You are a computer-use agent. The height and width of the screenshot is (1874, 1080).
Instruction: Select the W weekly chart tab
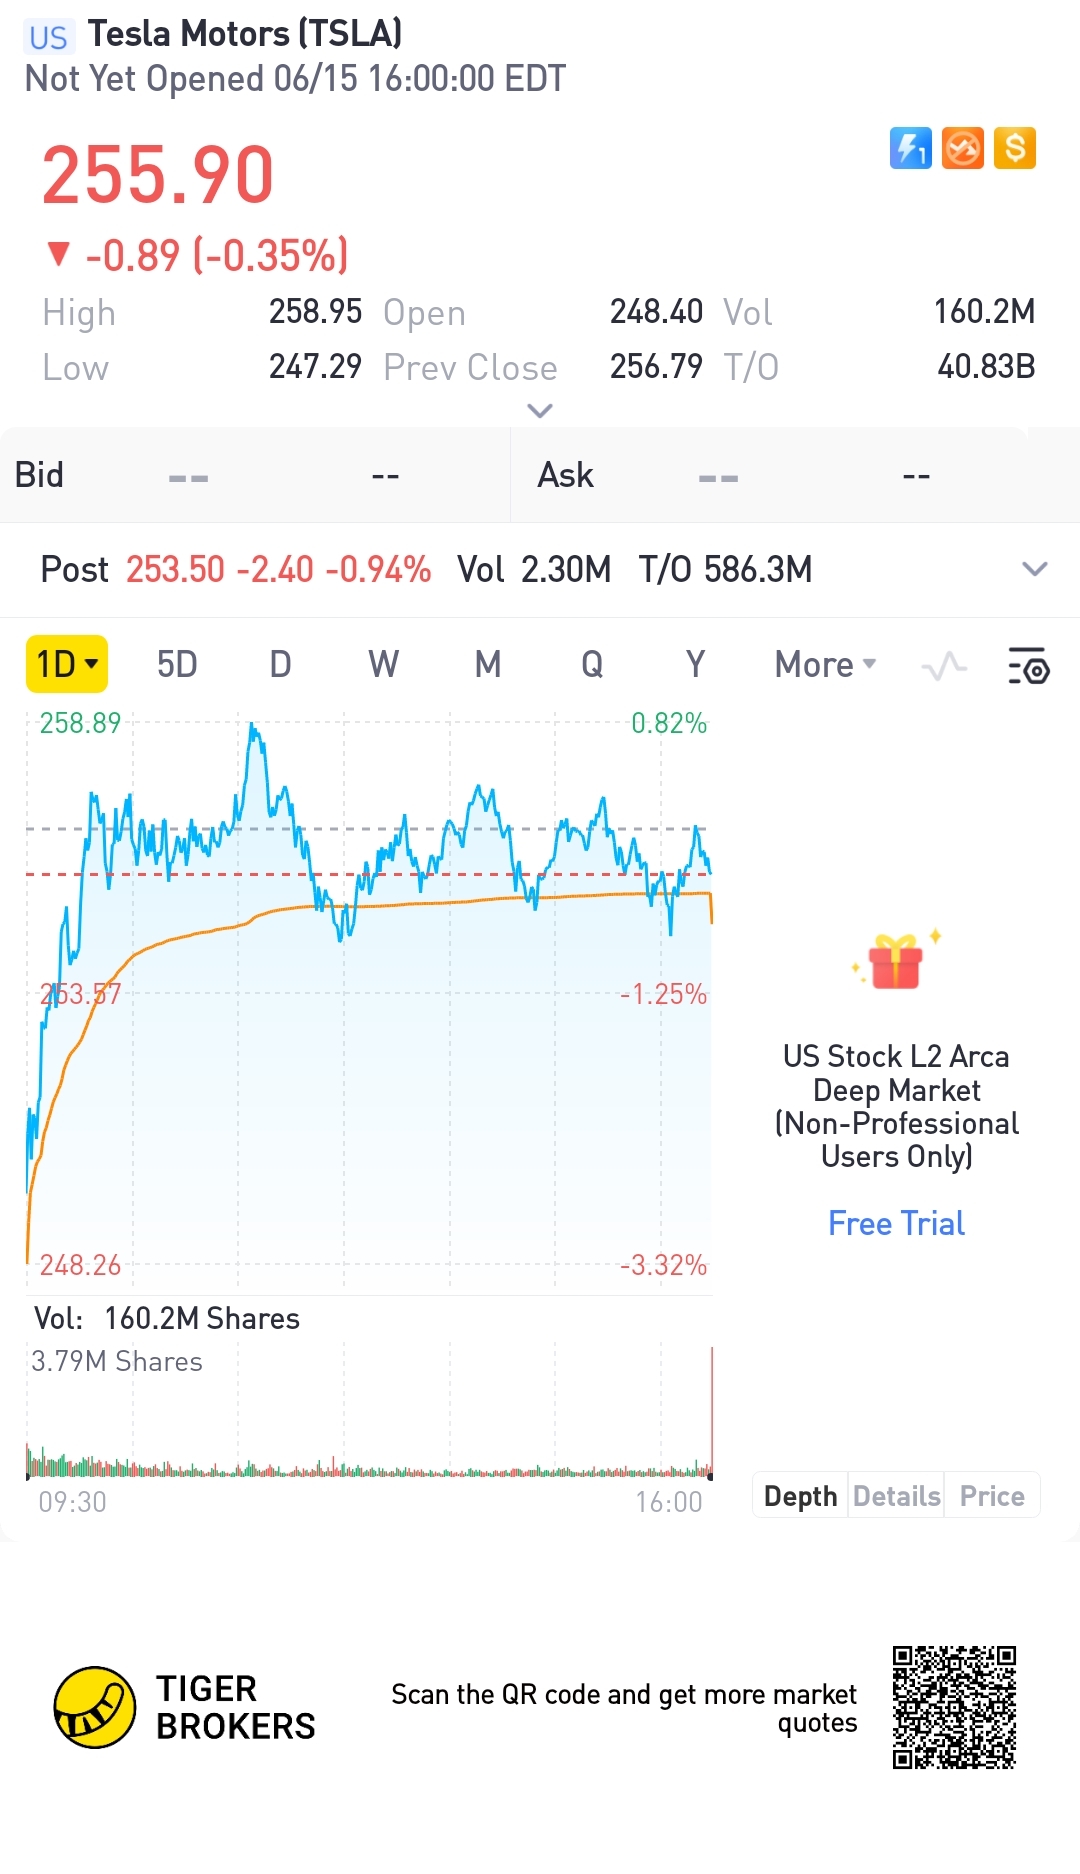pyautogui.click(x=383, y=665)
